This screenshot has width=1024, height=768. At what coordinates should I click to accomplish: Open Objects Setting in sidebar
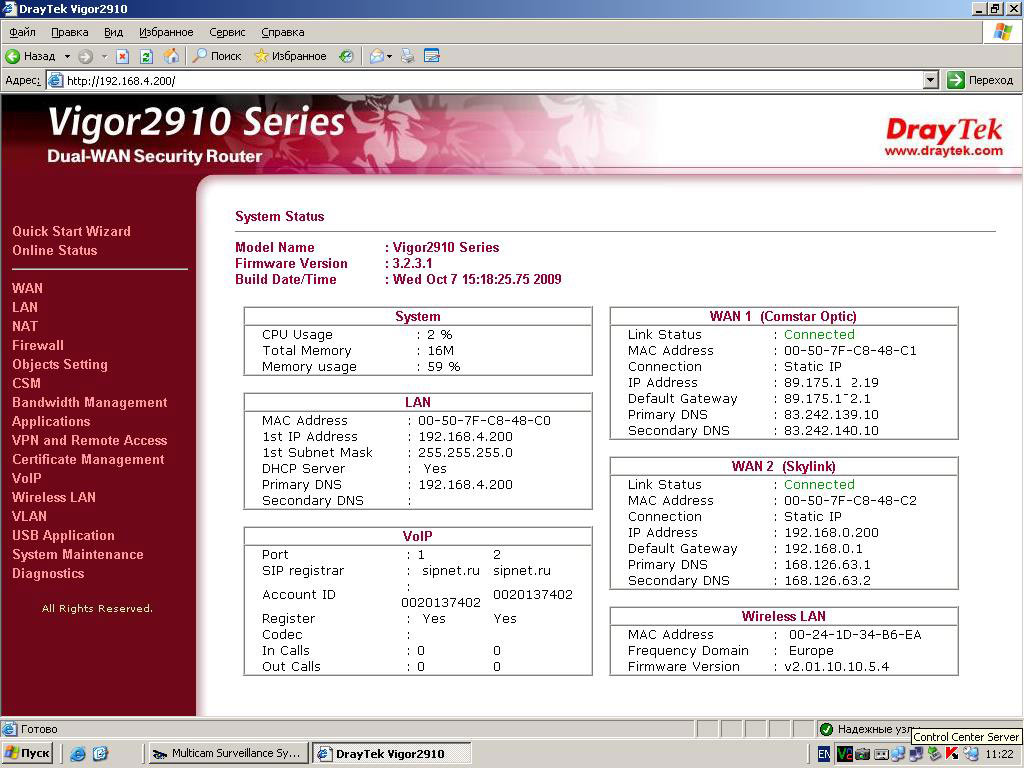tap(59, 364)
